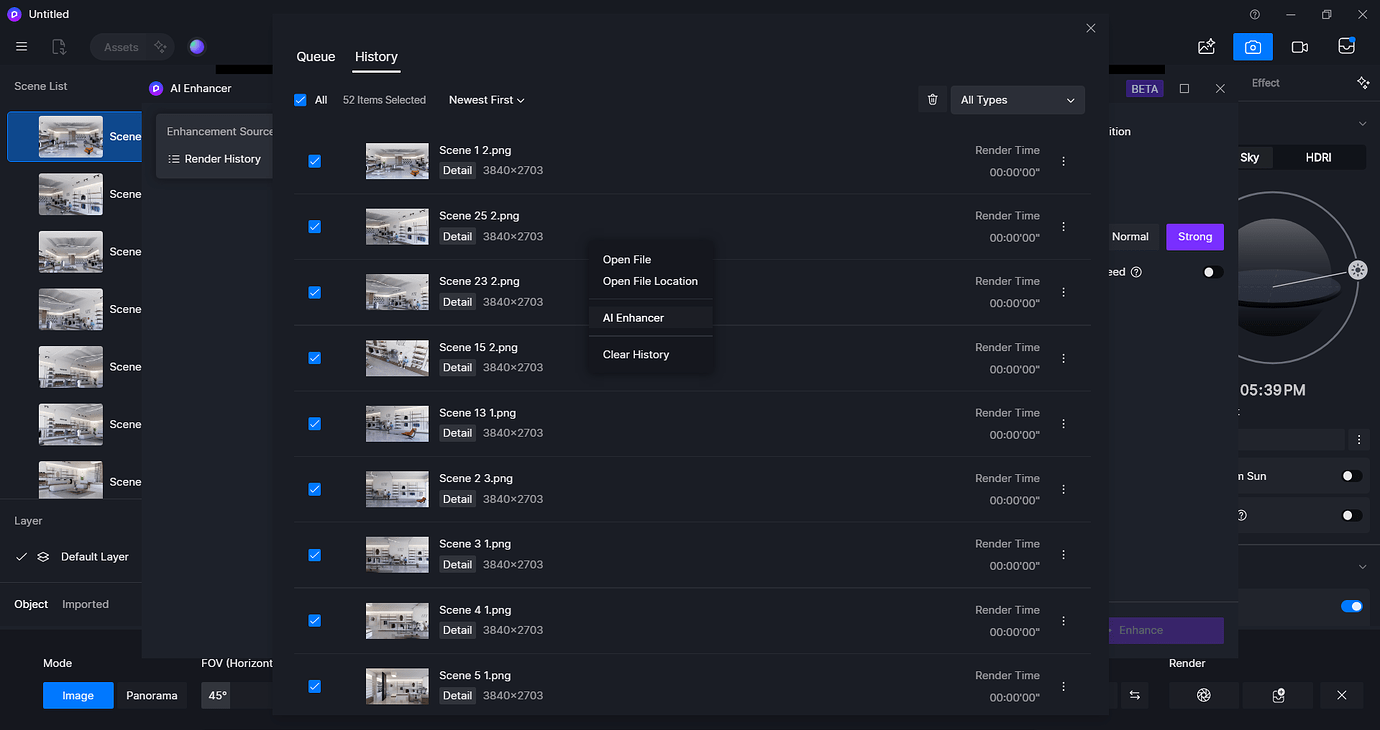Uncheck the Scene 15 2.png checkbox
Screen dimensions: 1380x730
pyautogui.click(x=315, y=358)
